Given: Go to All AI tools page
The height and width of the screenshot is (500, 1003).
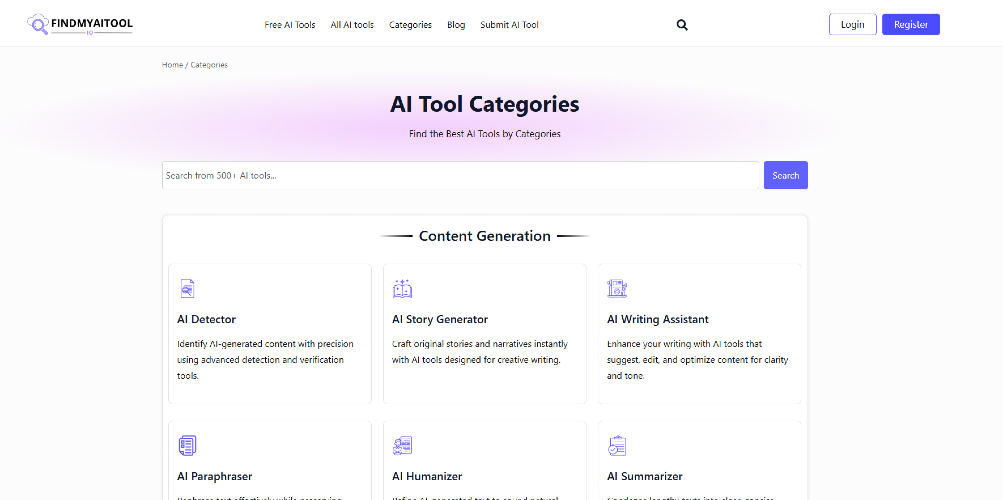Looking at the screenshot, I should click(352, 25).
